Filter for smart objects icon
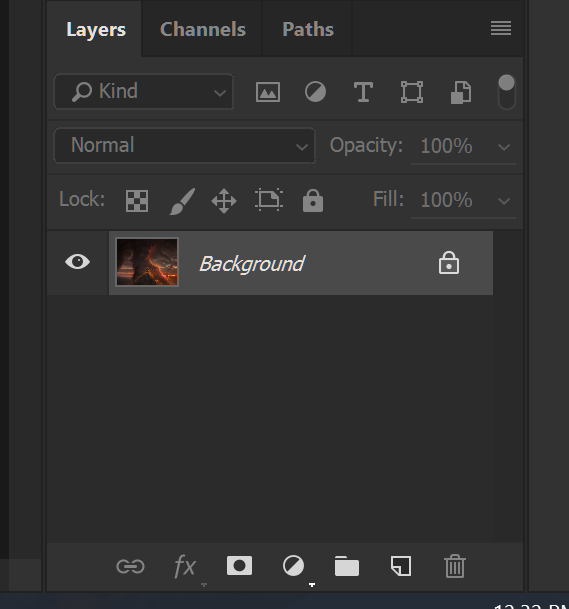569x609 pixels. point(461,92)
